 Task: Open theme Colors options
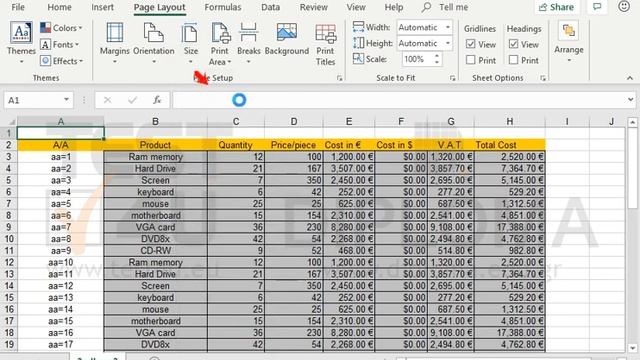pyautogui.click(x=61, y=28)
